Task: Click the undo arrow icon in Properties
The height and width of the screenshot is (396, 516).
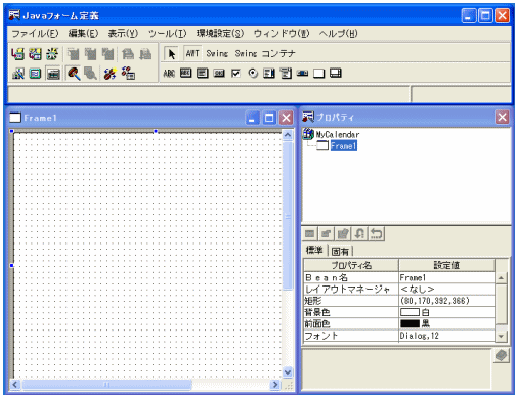Action: (376, 233)
